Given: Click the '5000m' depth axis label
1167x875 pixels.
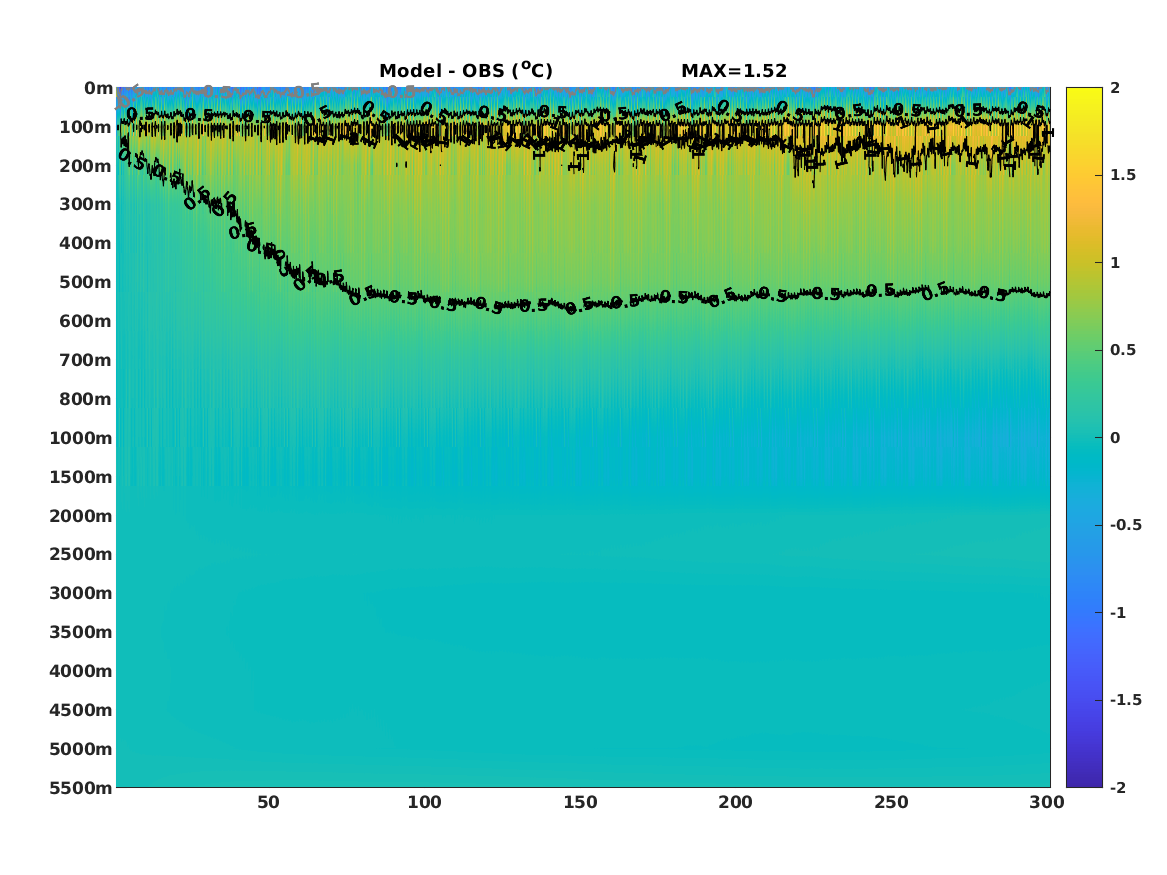Looking at the screenshot, I should click(x=81, y=749).
